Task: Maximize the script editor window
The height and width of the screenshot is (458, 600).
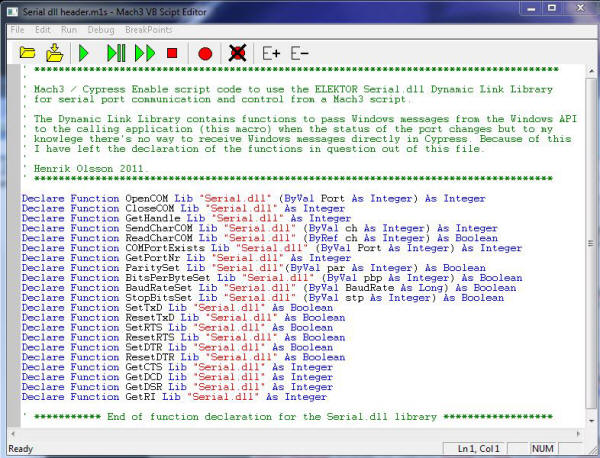Action: [552, 8]
